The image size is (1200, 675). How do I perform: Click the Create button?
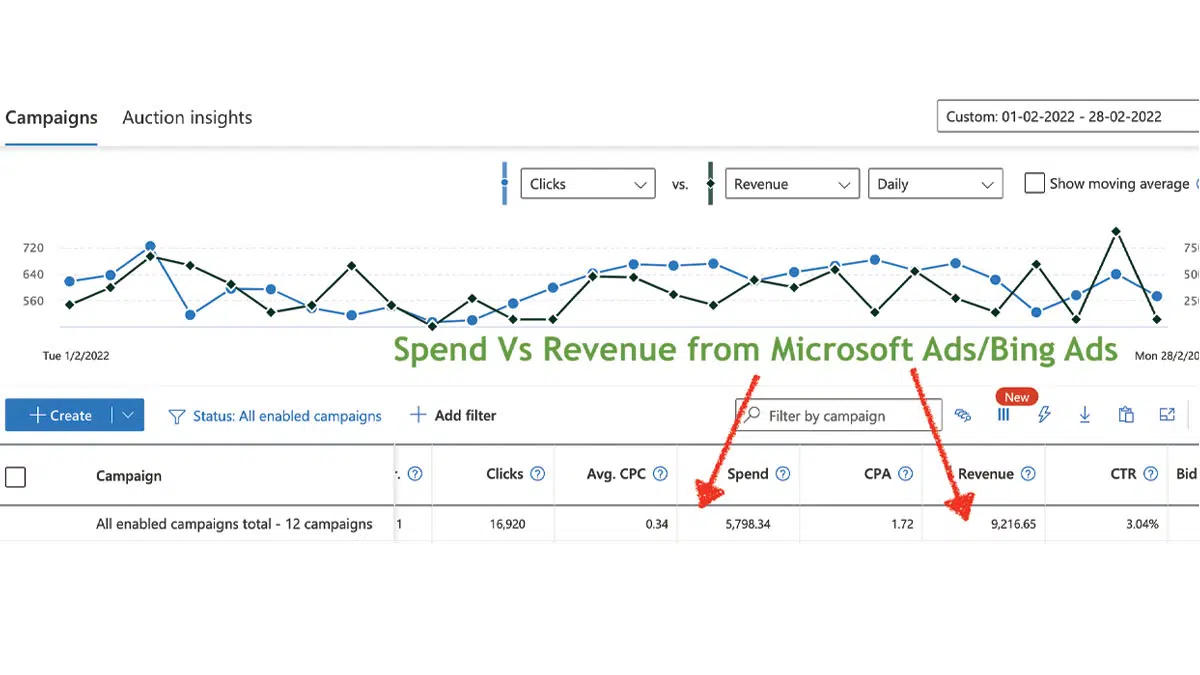click(63, 414)
